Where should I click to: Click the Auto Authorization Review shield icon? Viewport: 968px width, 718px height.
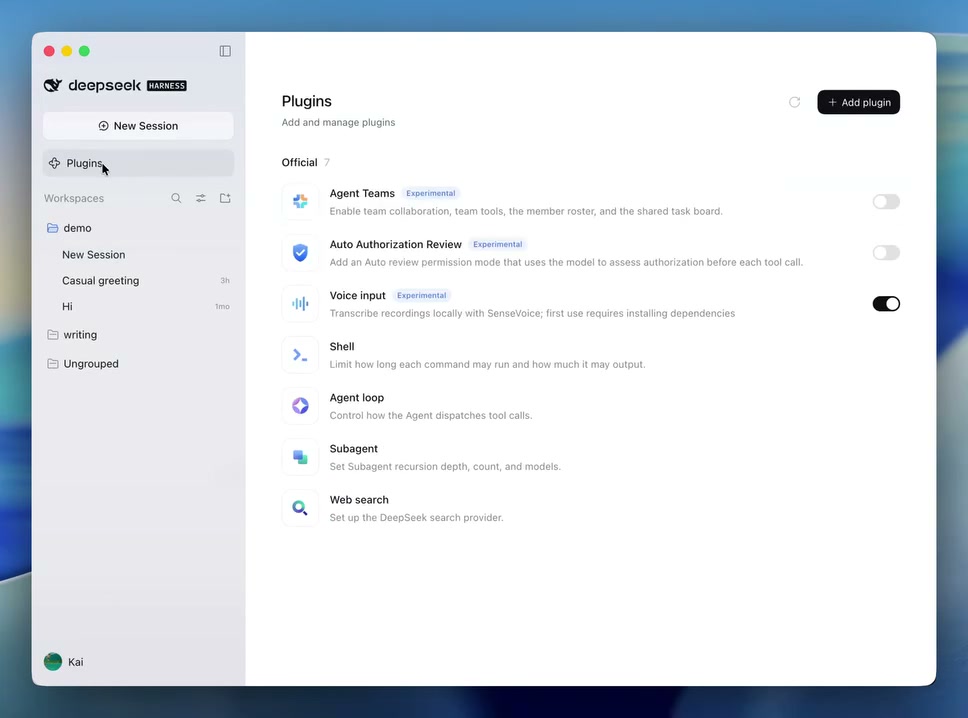pyautogui.click(x=301, y=253)
